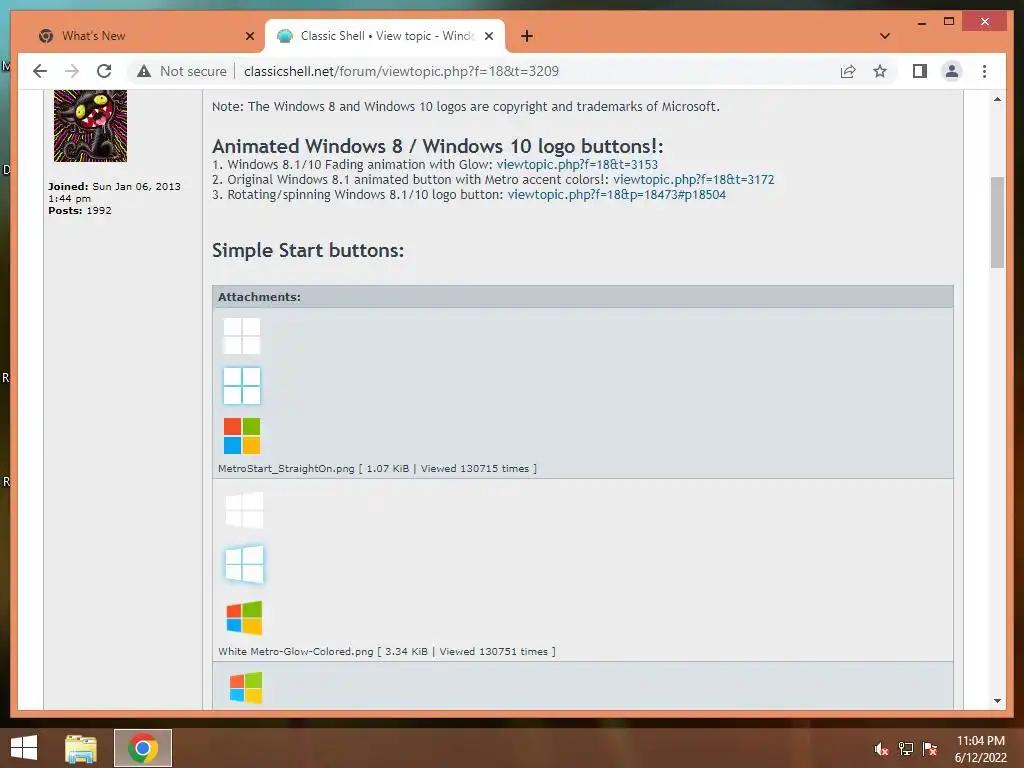Open the browser side panel
Screen dimensions: 1024x768
point(920,71)
